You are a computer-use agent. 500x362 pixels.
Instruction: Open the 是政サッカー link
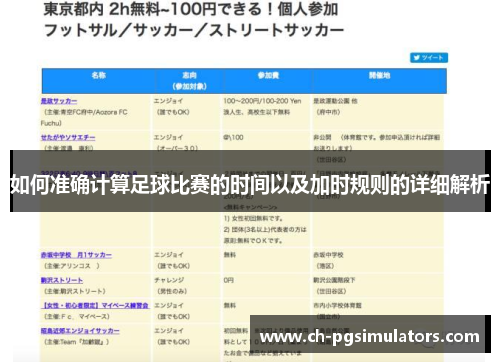(59, 101)
